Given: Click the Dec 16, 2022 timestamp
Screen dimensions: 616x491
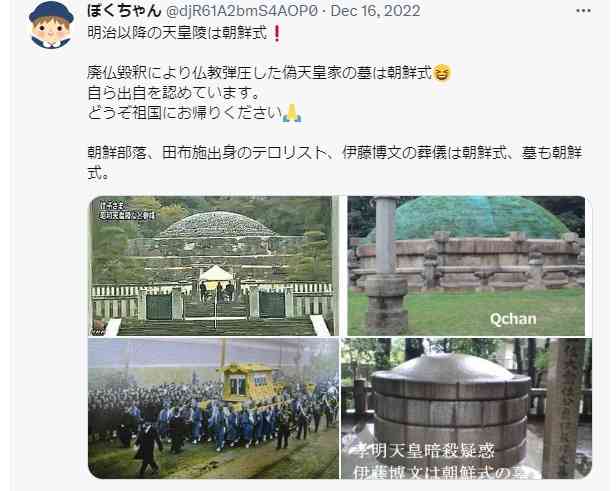Looking at the screenshot, I should (x=376, y=11).
